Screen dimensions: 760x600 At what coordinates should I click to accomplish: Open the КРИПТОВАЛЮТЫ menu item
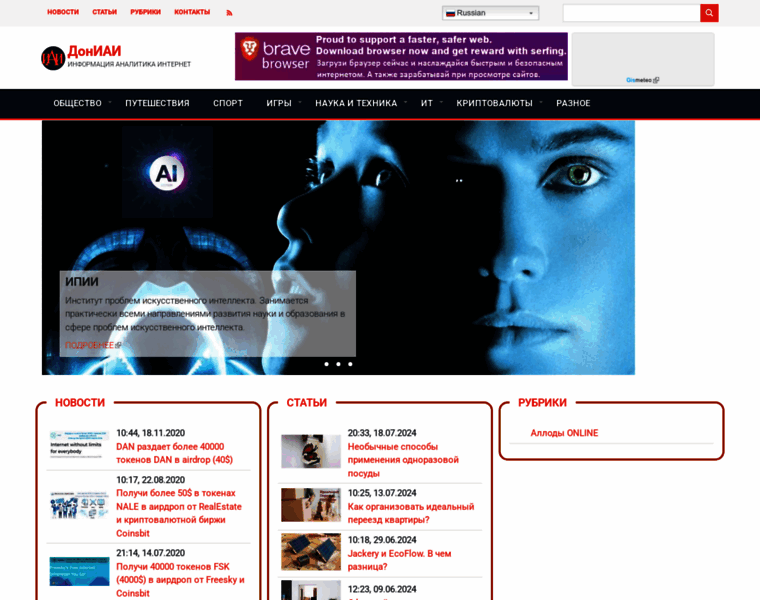coord(494,103)
